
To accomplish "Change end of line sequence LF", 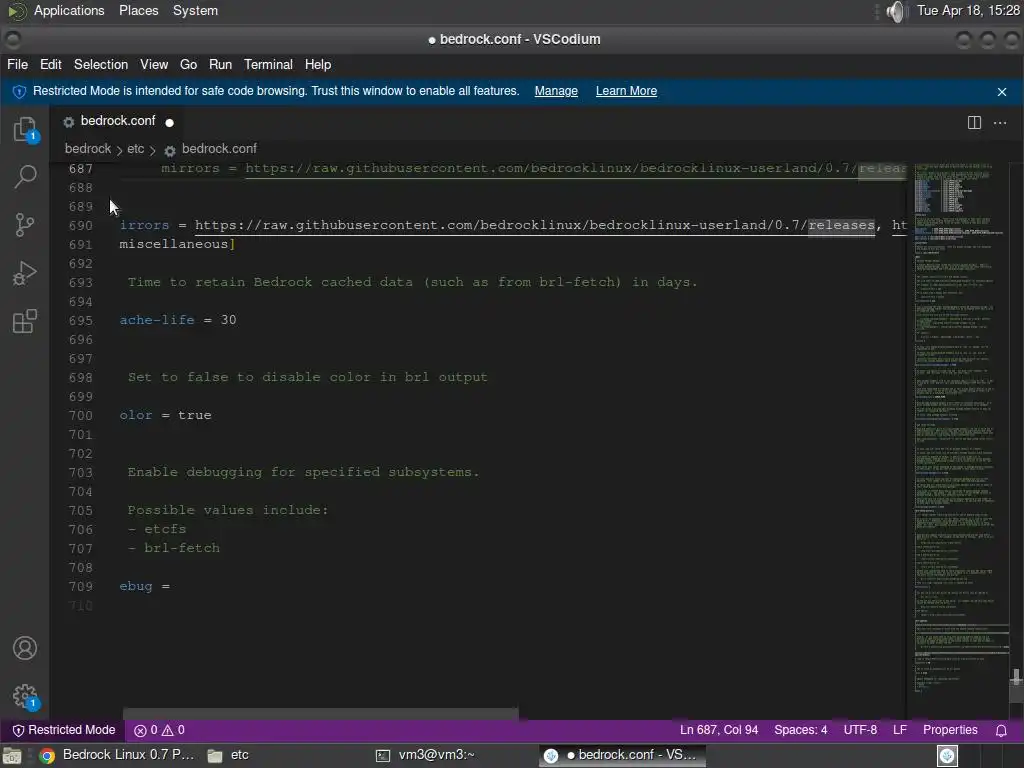I will click(900, 730).
